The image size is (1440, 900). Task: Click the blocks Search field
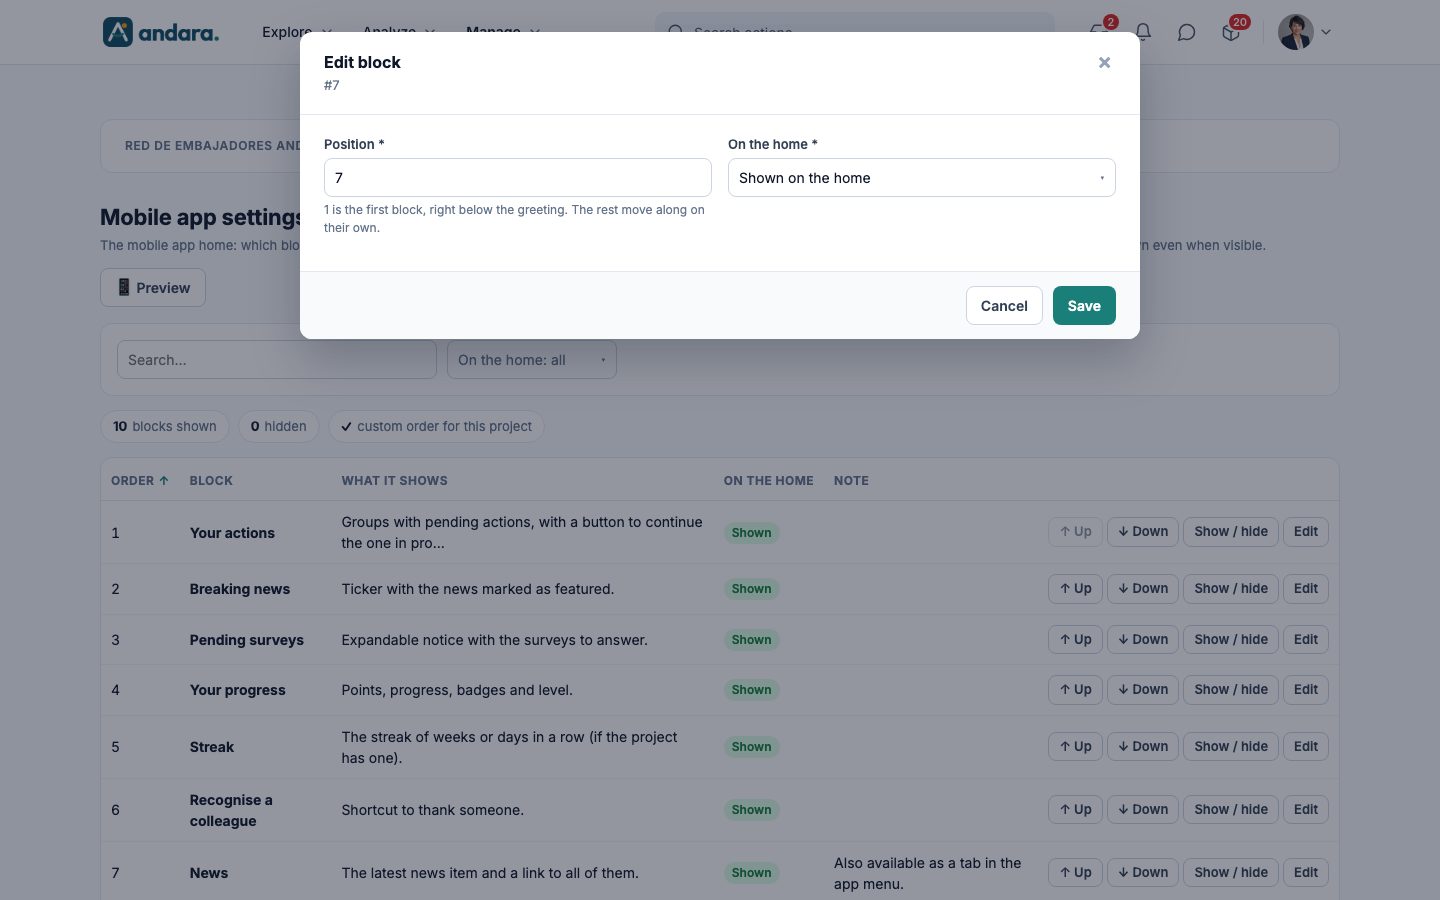click(x=277, y=360)
